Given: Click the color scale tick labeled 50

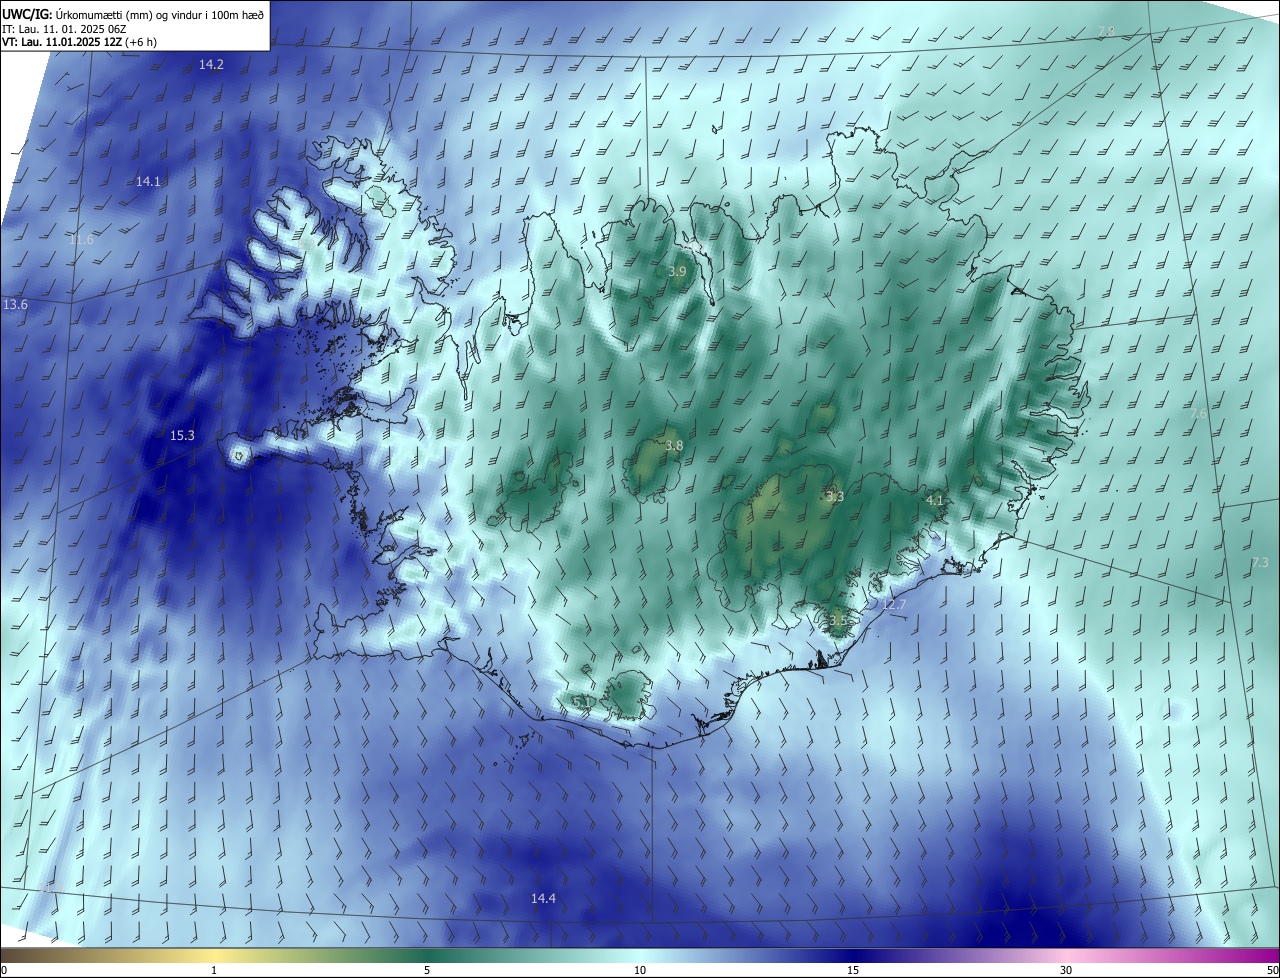Looking at the screenshot, I should pyautogui.click(x=1272, y=970).
